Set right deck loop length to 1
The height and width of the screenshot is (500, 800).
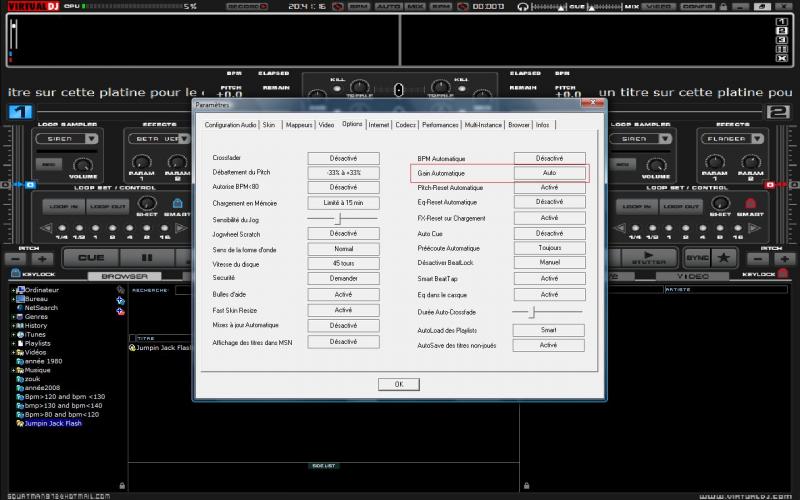click(669, 228)
